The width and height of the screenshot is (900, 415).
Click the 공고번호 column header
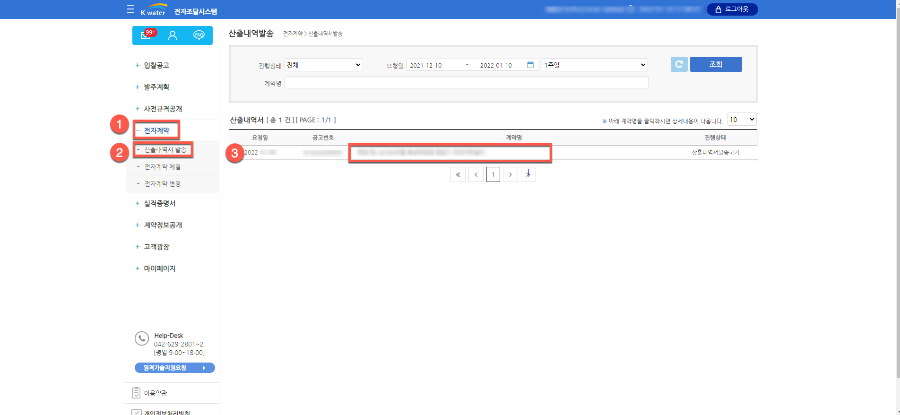[x=323, y=138]
